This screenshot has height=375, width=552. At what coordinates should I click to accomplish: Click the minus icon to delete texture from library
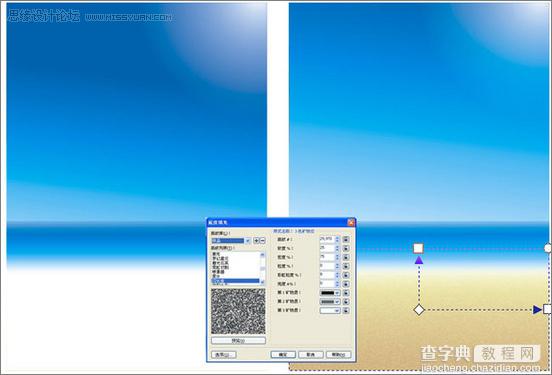pos(262,240)
